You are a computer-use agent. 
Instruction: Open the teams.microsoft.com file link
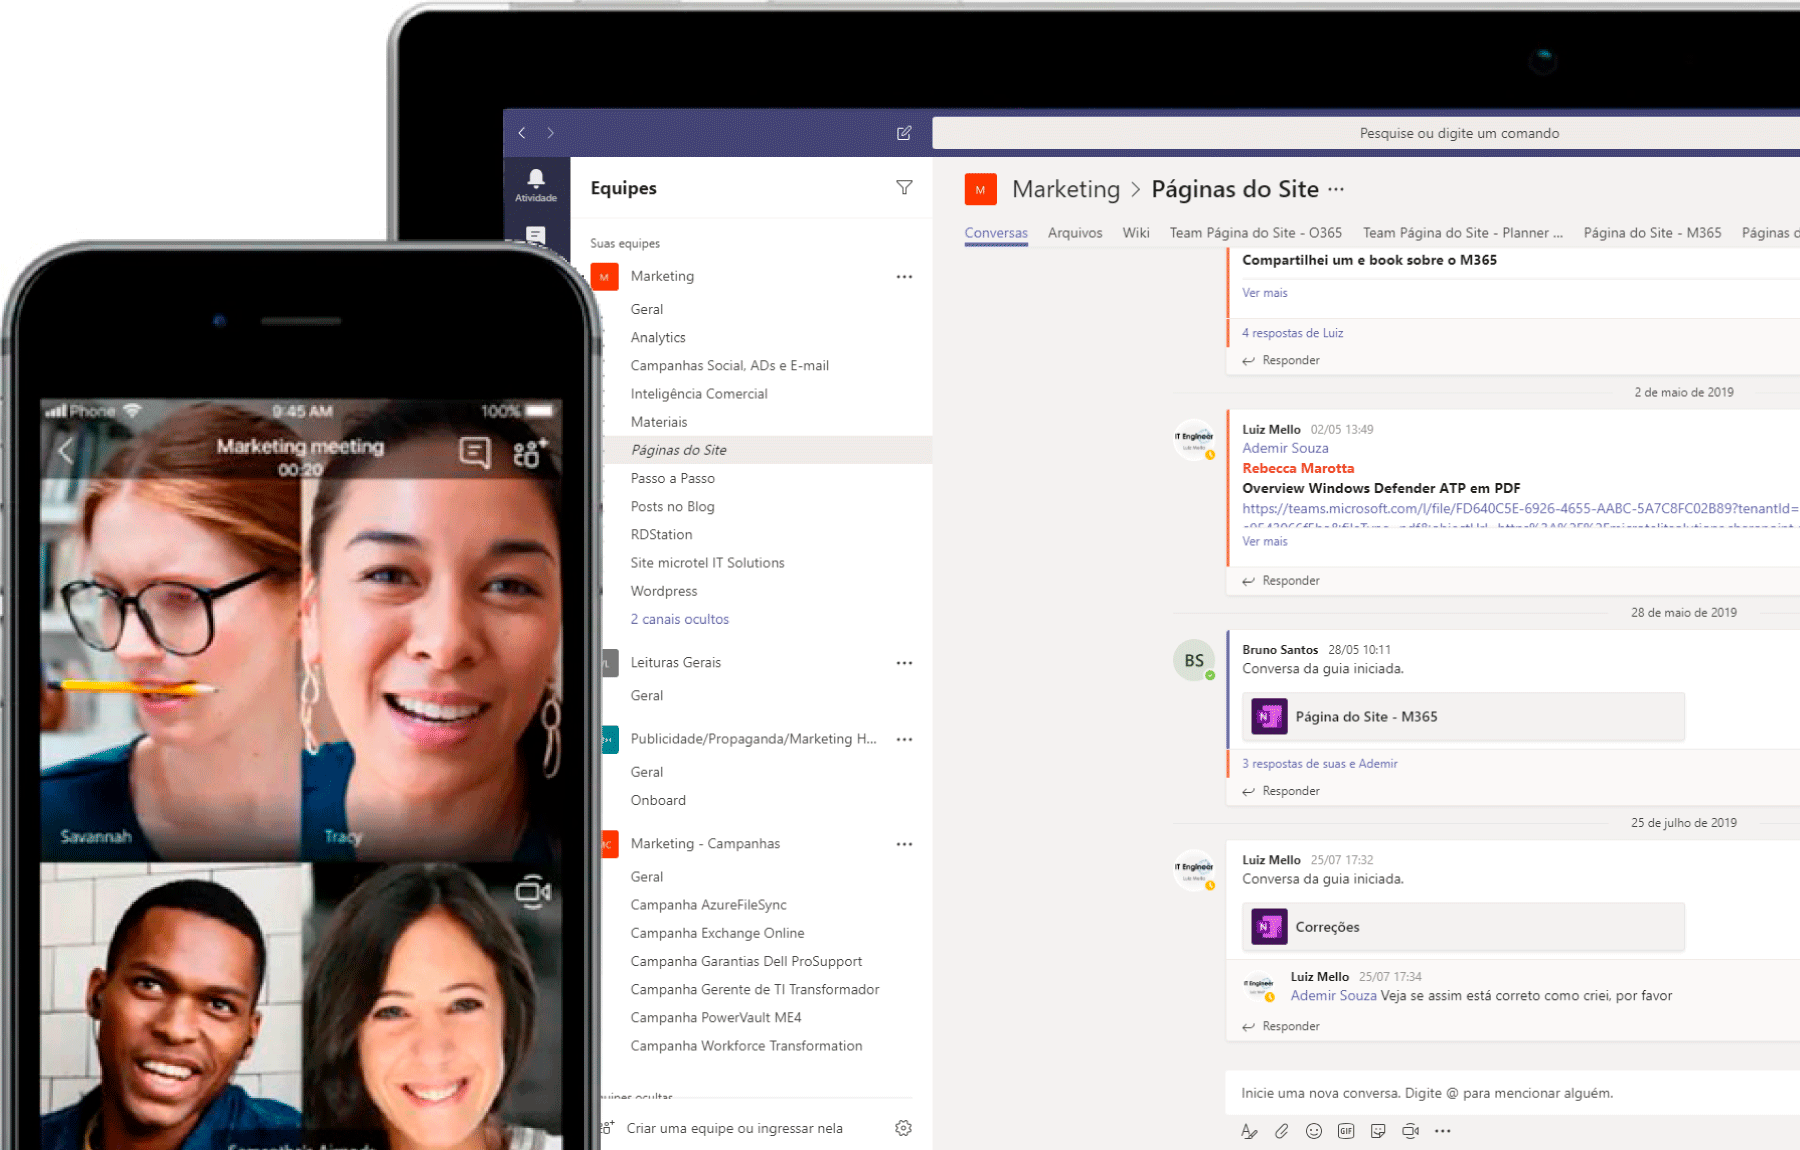click(x=1520, y=508)
